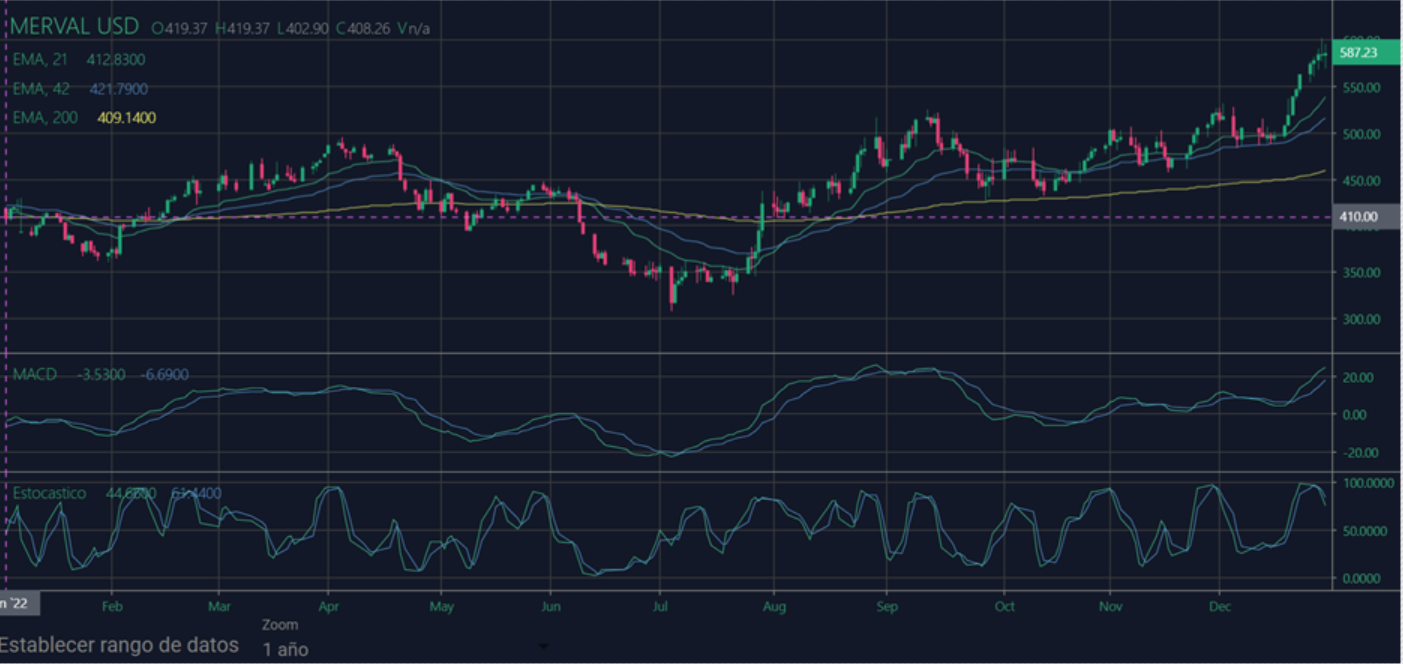Click the Apr label on time axis
1403x664 pixels.
coord(328,606)
